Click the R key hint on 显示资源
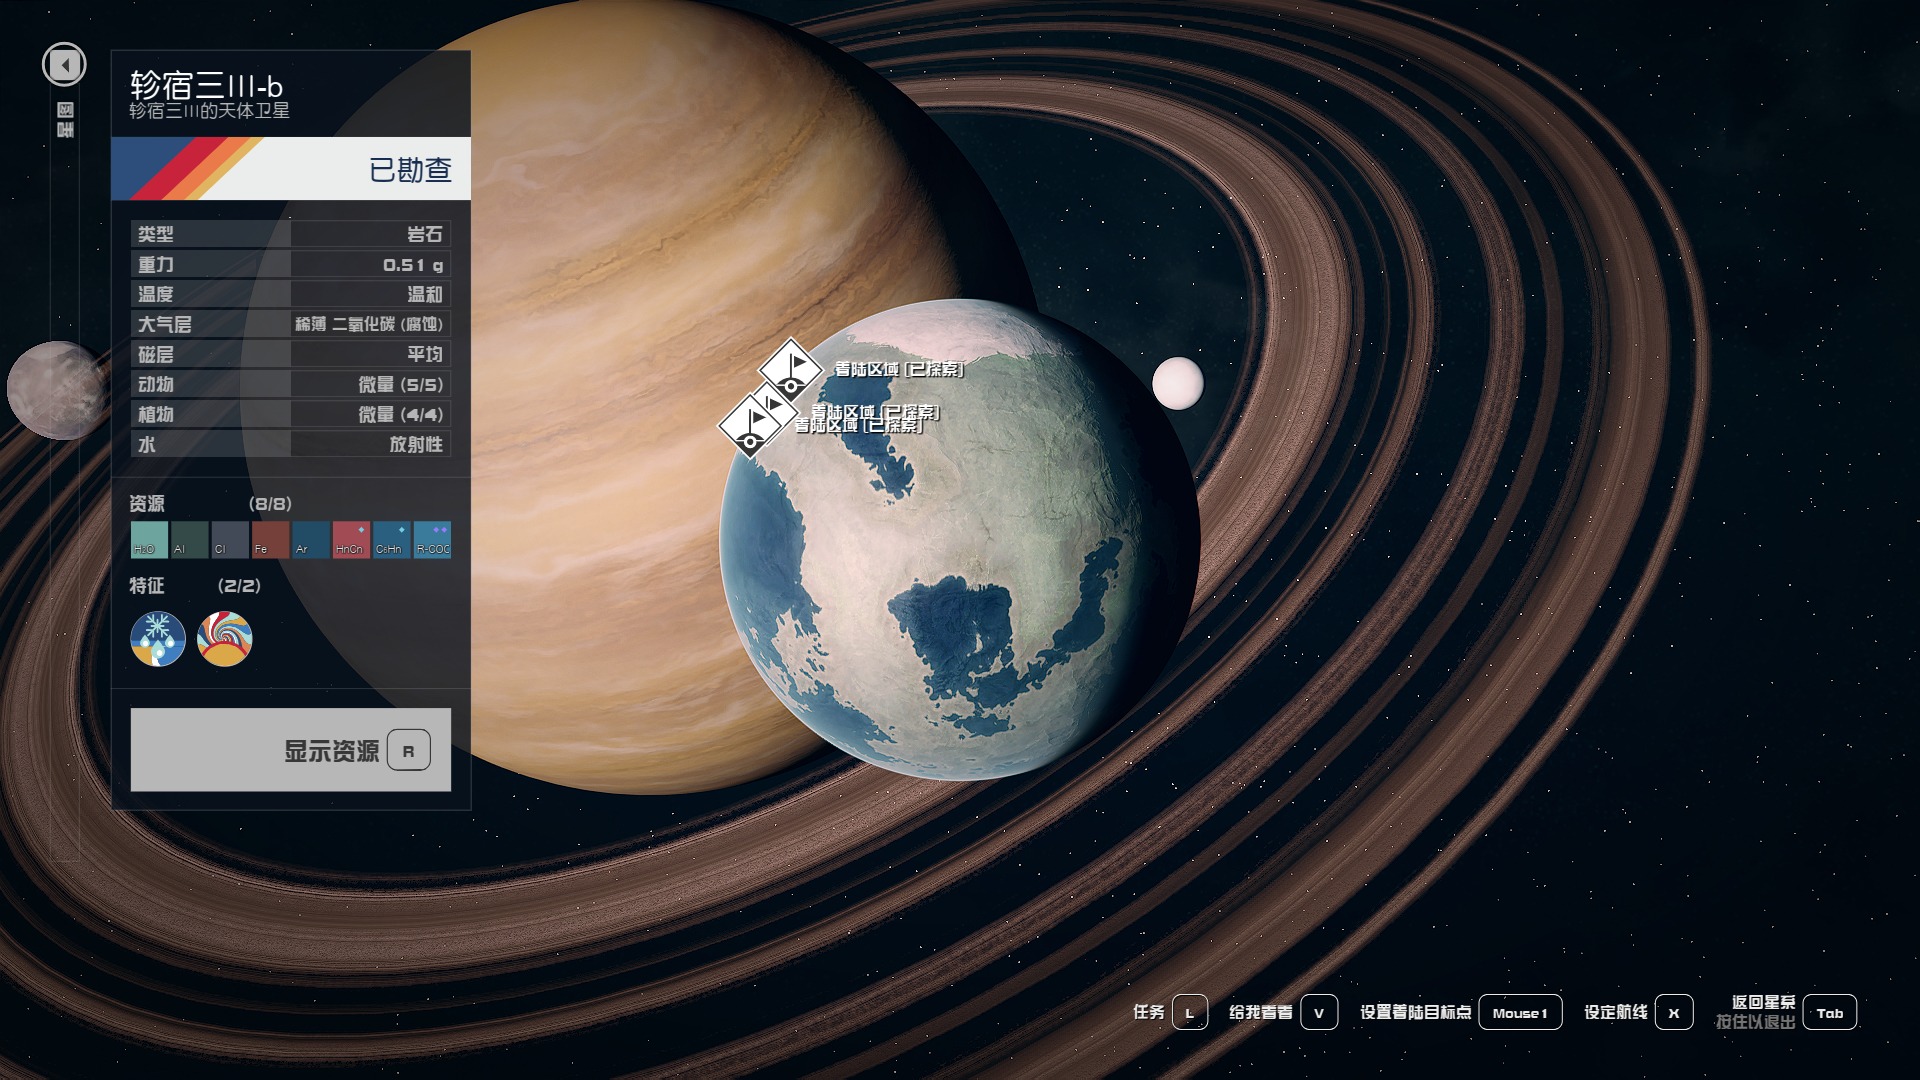The image size is (1920, 1080). coord(409,751)
